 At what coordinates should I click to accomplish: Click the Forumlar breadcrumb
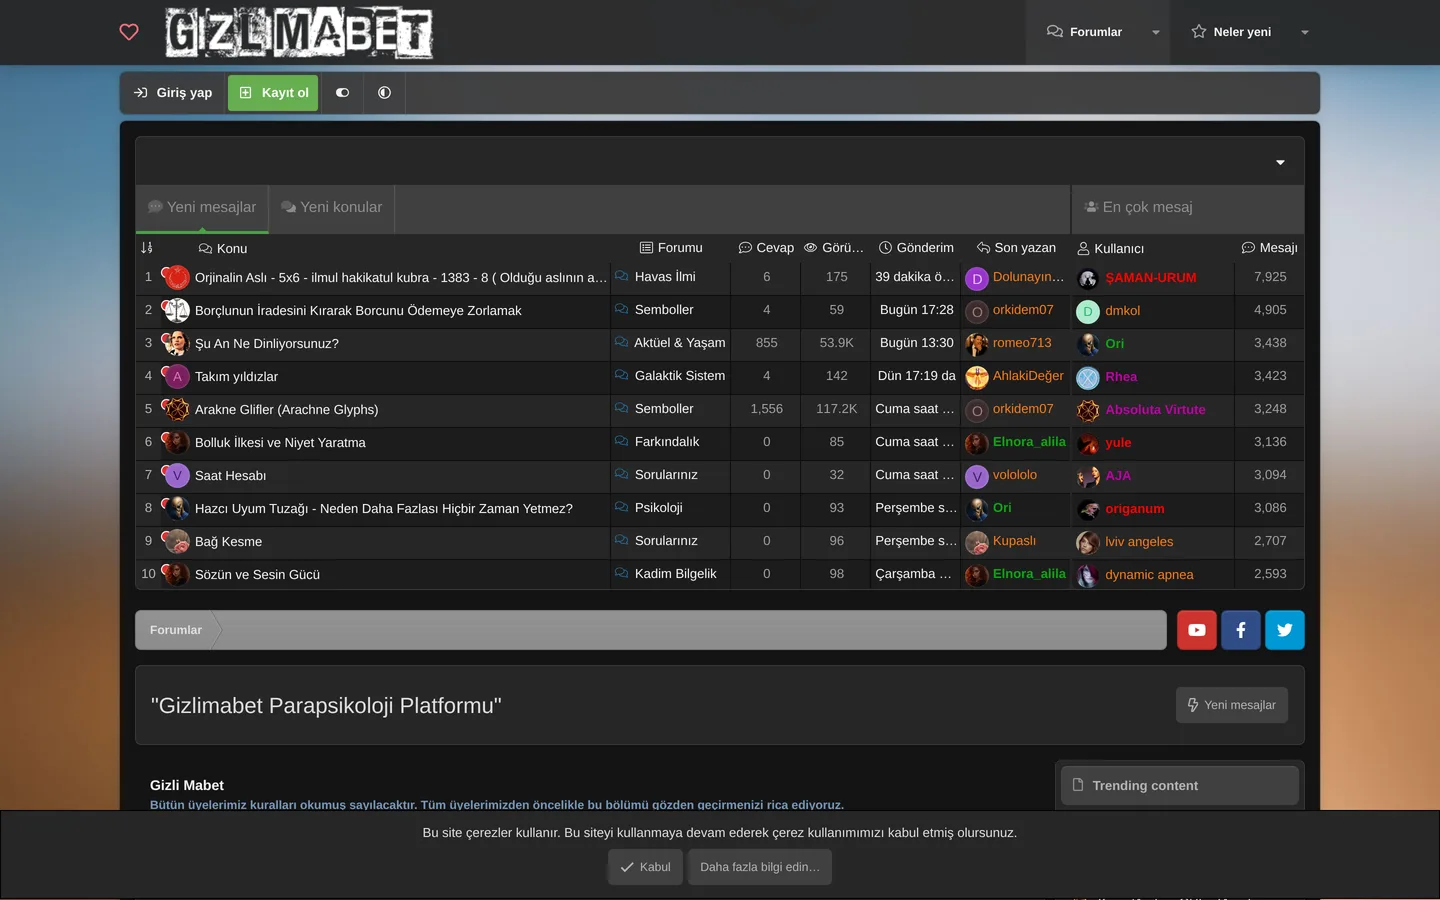point(176,630)
